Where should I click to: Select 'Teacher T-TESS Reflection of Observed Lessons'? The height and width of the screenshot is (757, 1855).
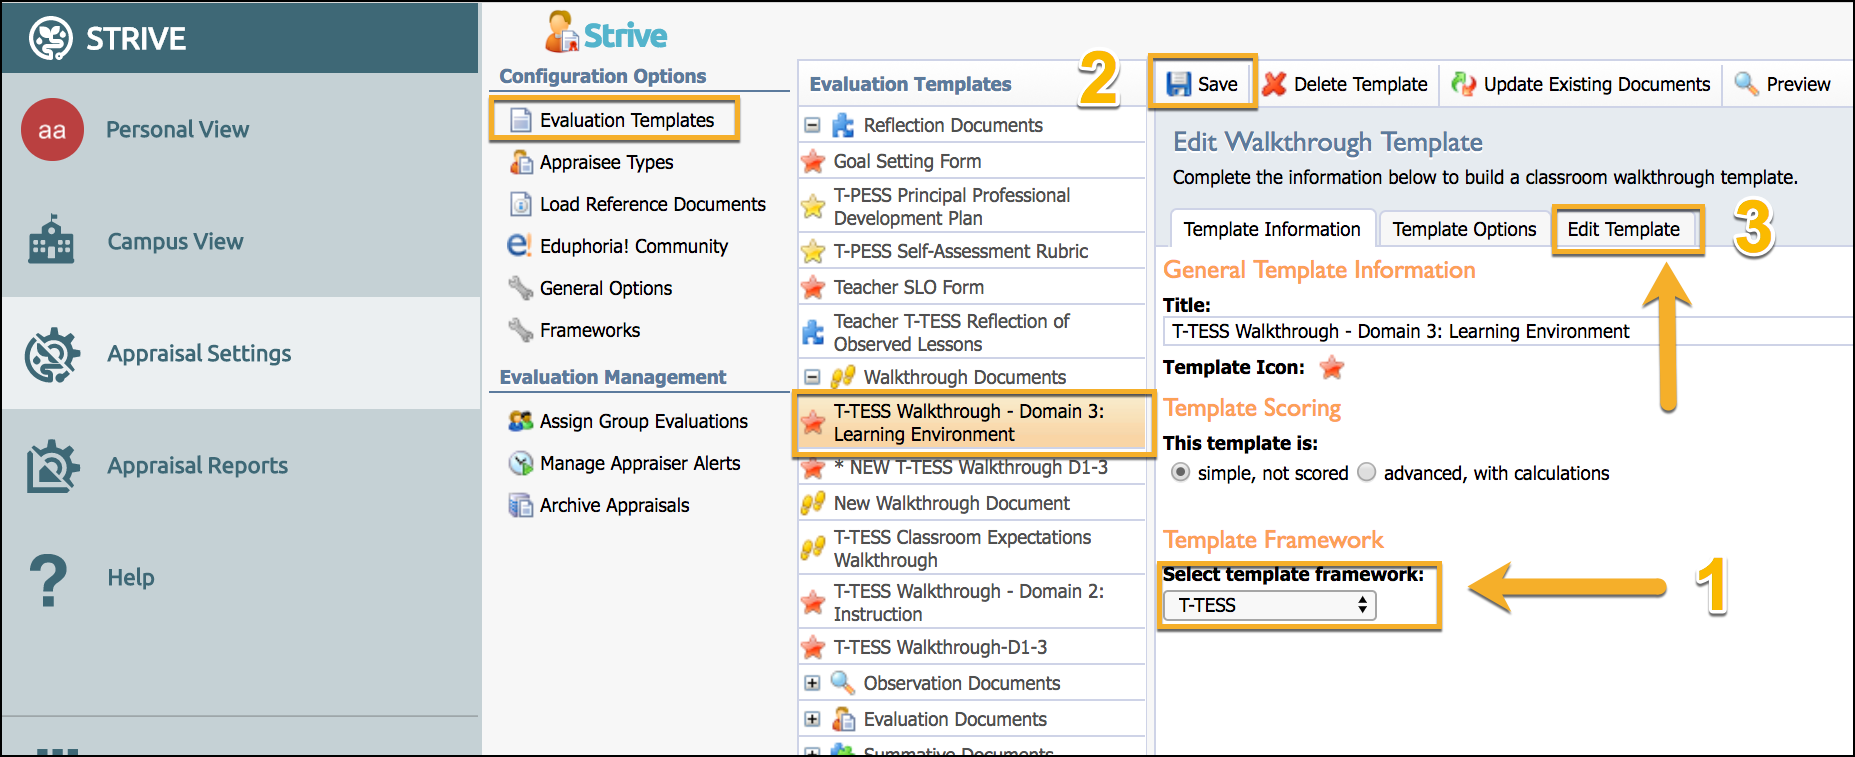[x=972, y=332]
